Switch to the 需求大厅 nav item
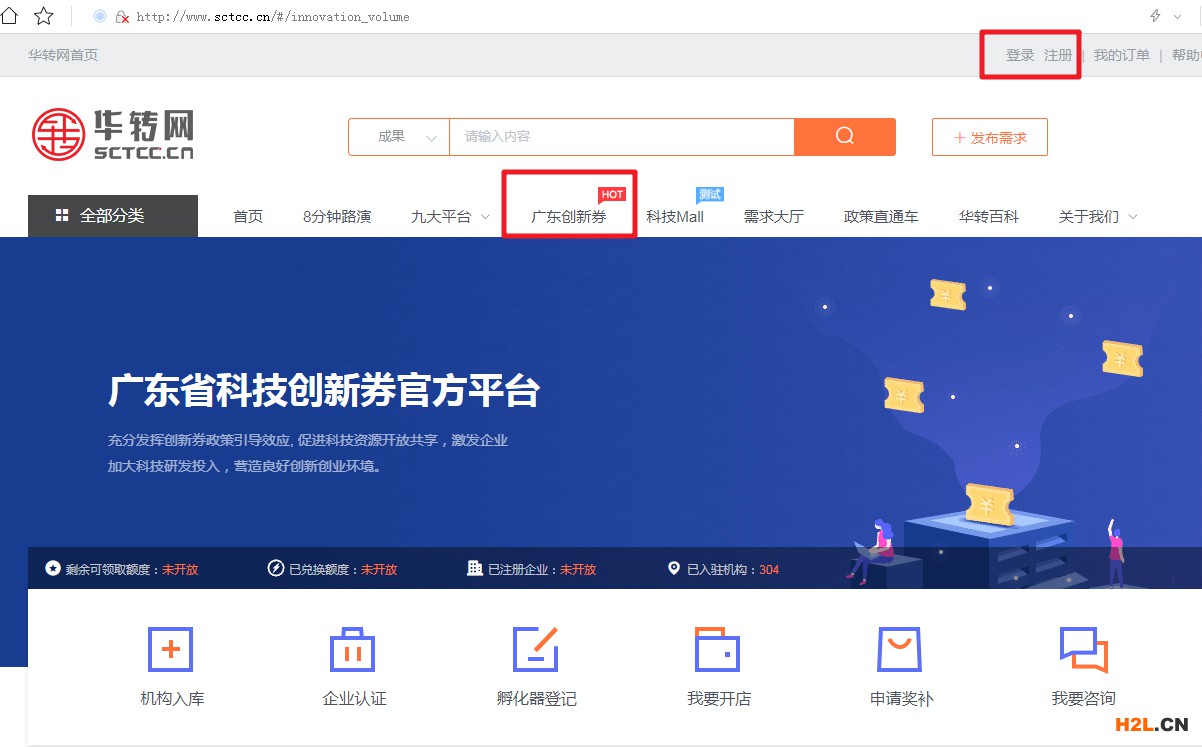Image resolution: width=1202 pixels, height=747 pixels. point(774,215)
